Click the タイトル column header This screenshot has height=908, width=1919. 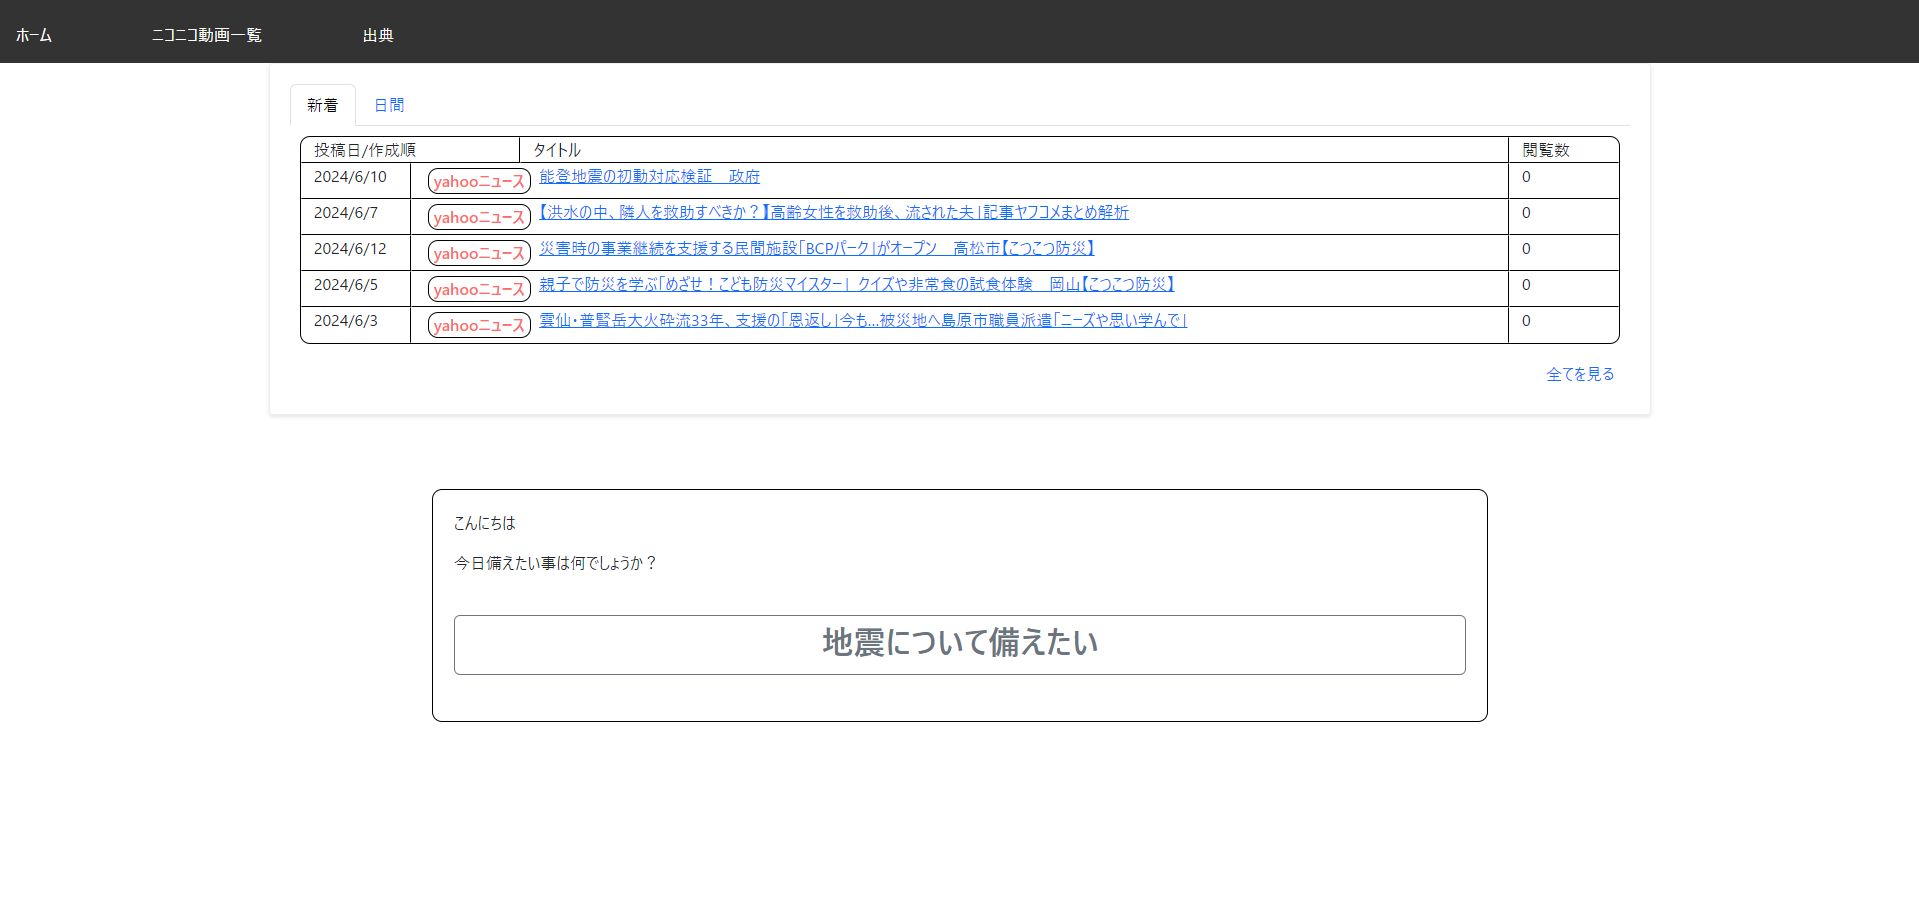coord(556,149)
